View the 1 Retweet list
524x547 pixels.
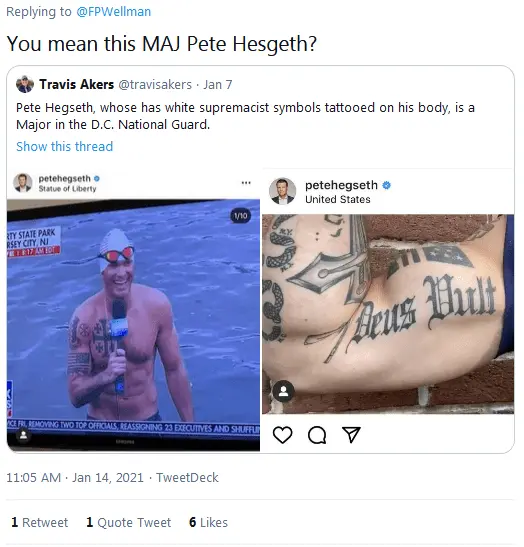coord(39,522)
